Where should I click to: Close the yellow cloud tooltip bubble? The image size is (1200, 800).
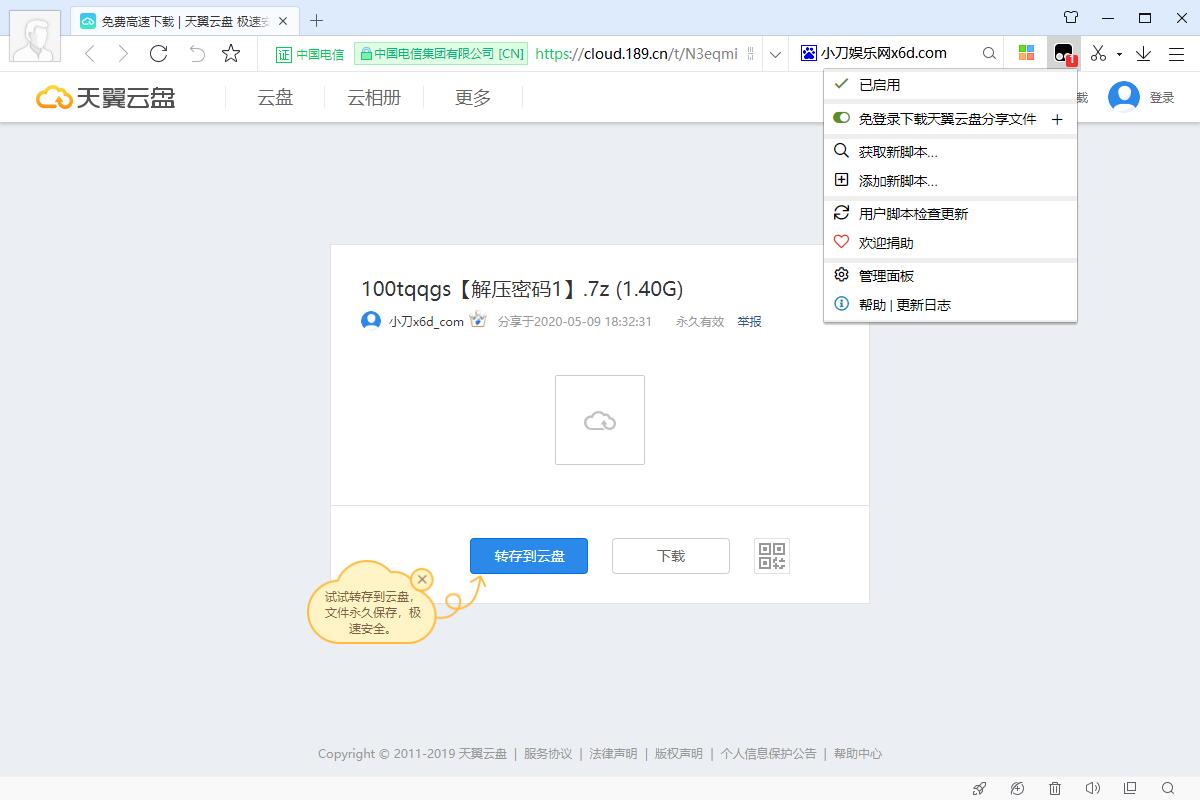coord(422,579)
